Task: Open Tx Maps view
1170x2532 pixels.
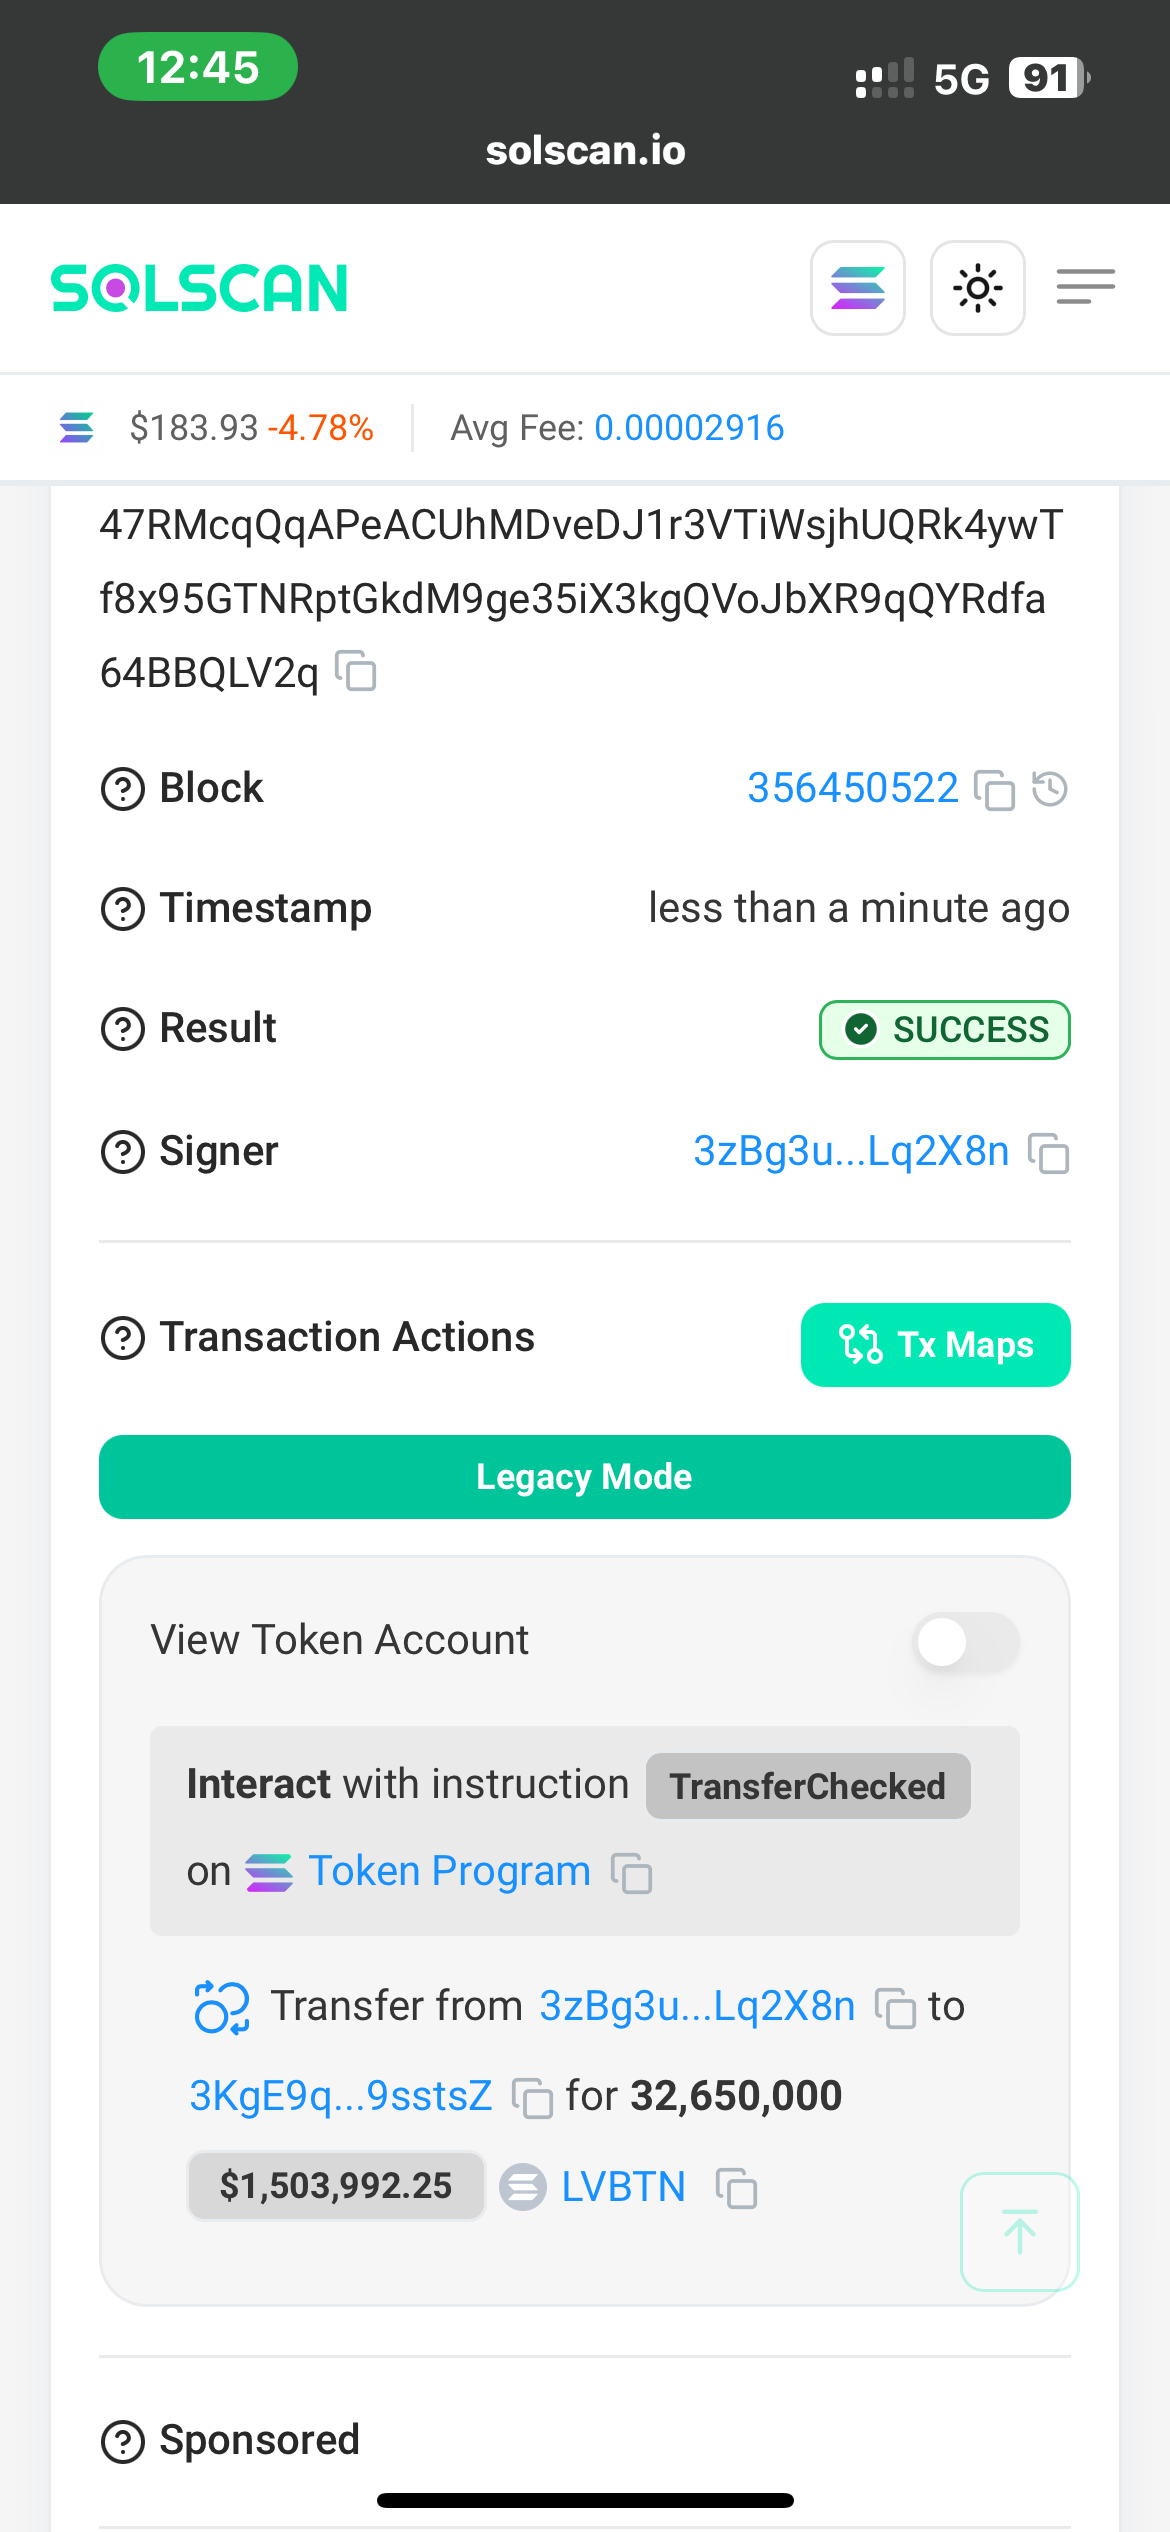Action: coord(936,1345)
